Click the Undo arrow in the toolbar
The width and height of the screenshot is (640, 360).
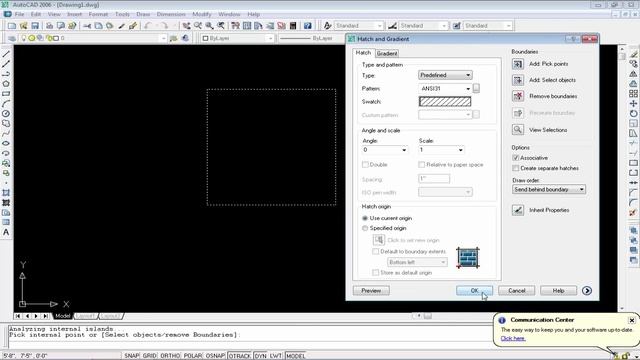(148, 26)
